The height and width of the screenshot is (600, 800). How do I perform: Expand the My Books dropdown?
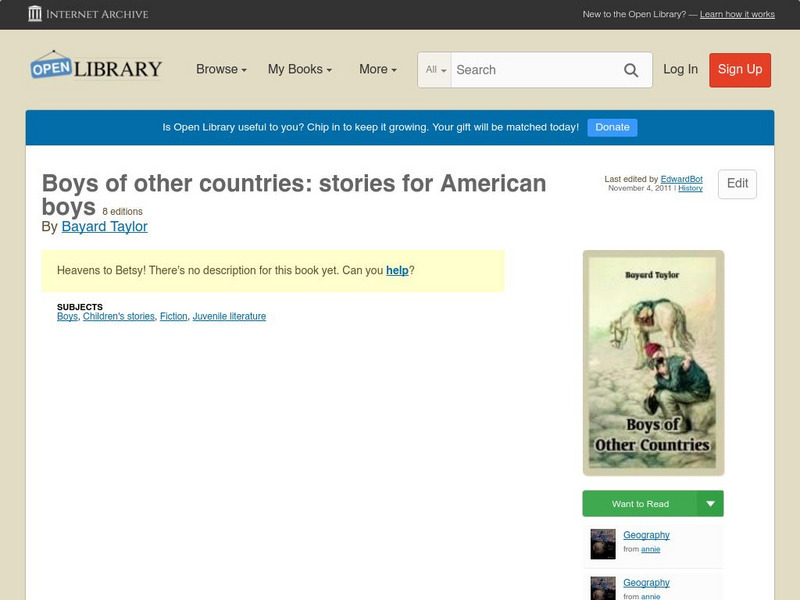click(299, 69)
